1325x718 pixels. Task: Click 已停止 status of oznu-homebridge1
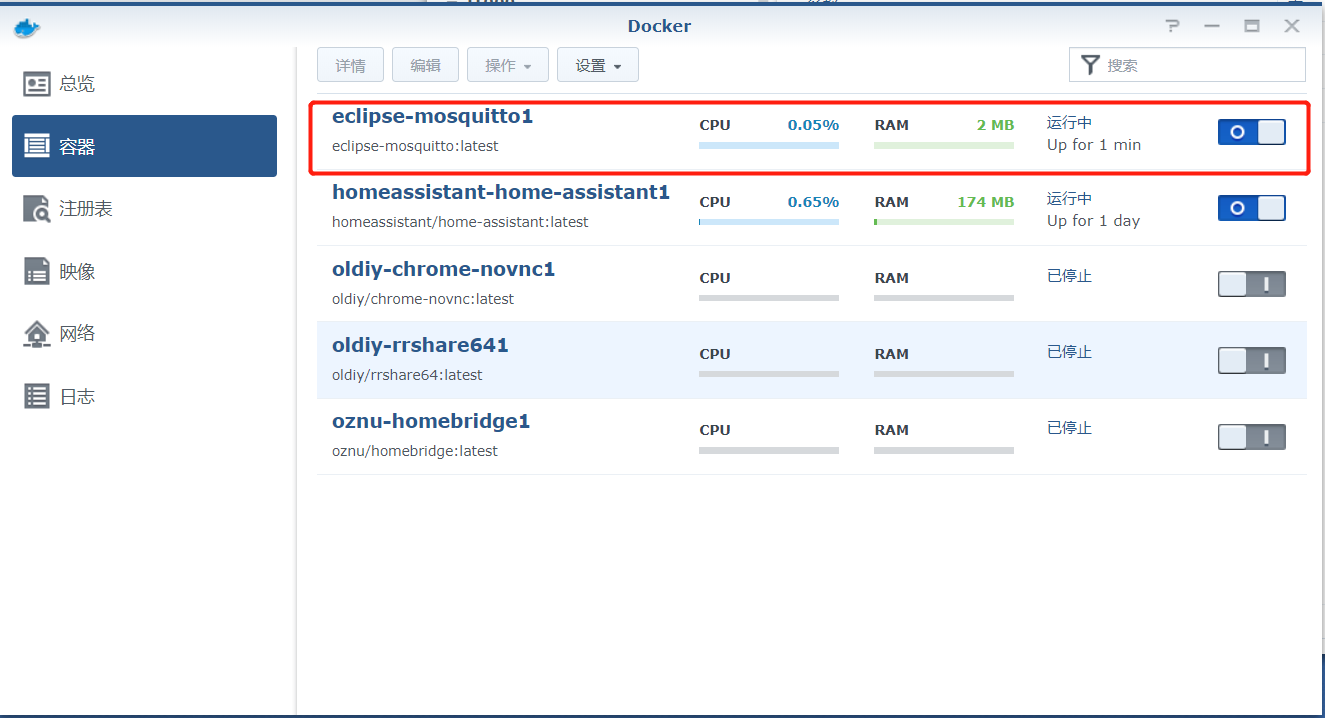(1069, 428)
